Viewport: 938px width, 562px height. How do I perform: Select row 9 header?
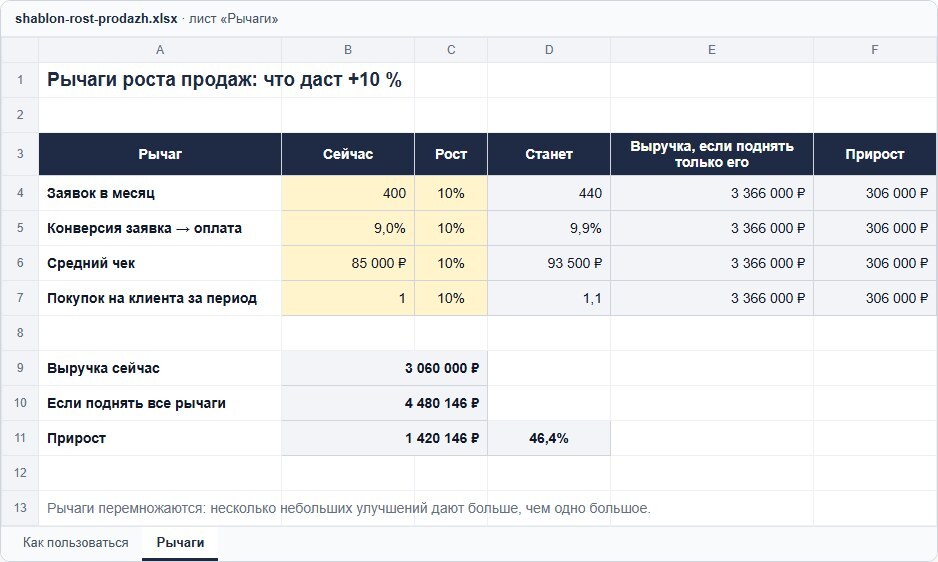[x=20, y=368]
